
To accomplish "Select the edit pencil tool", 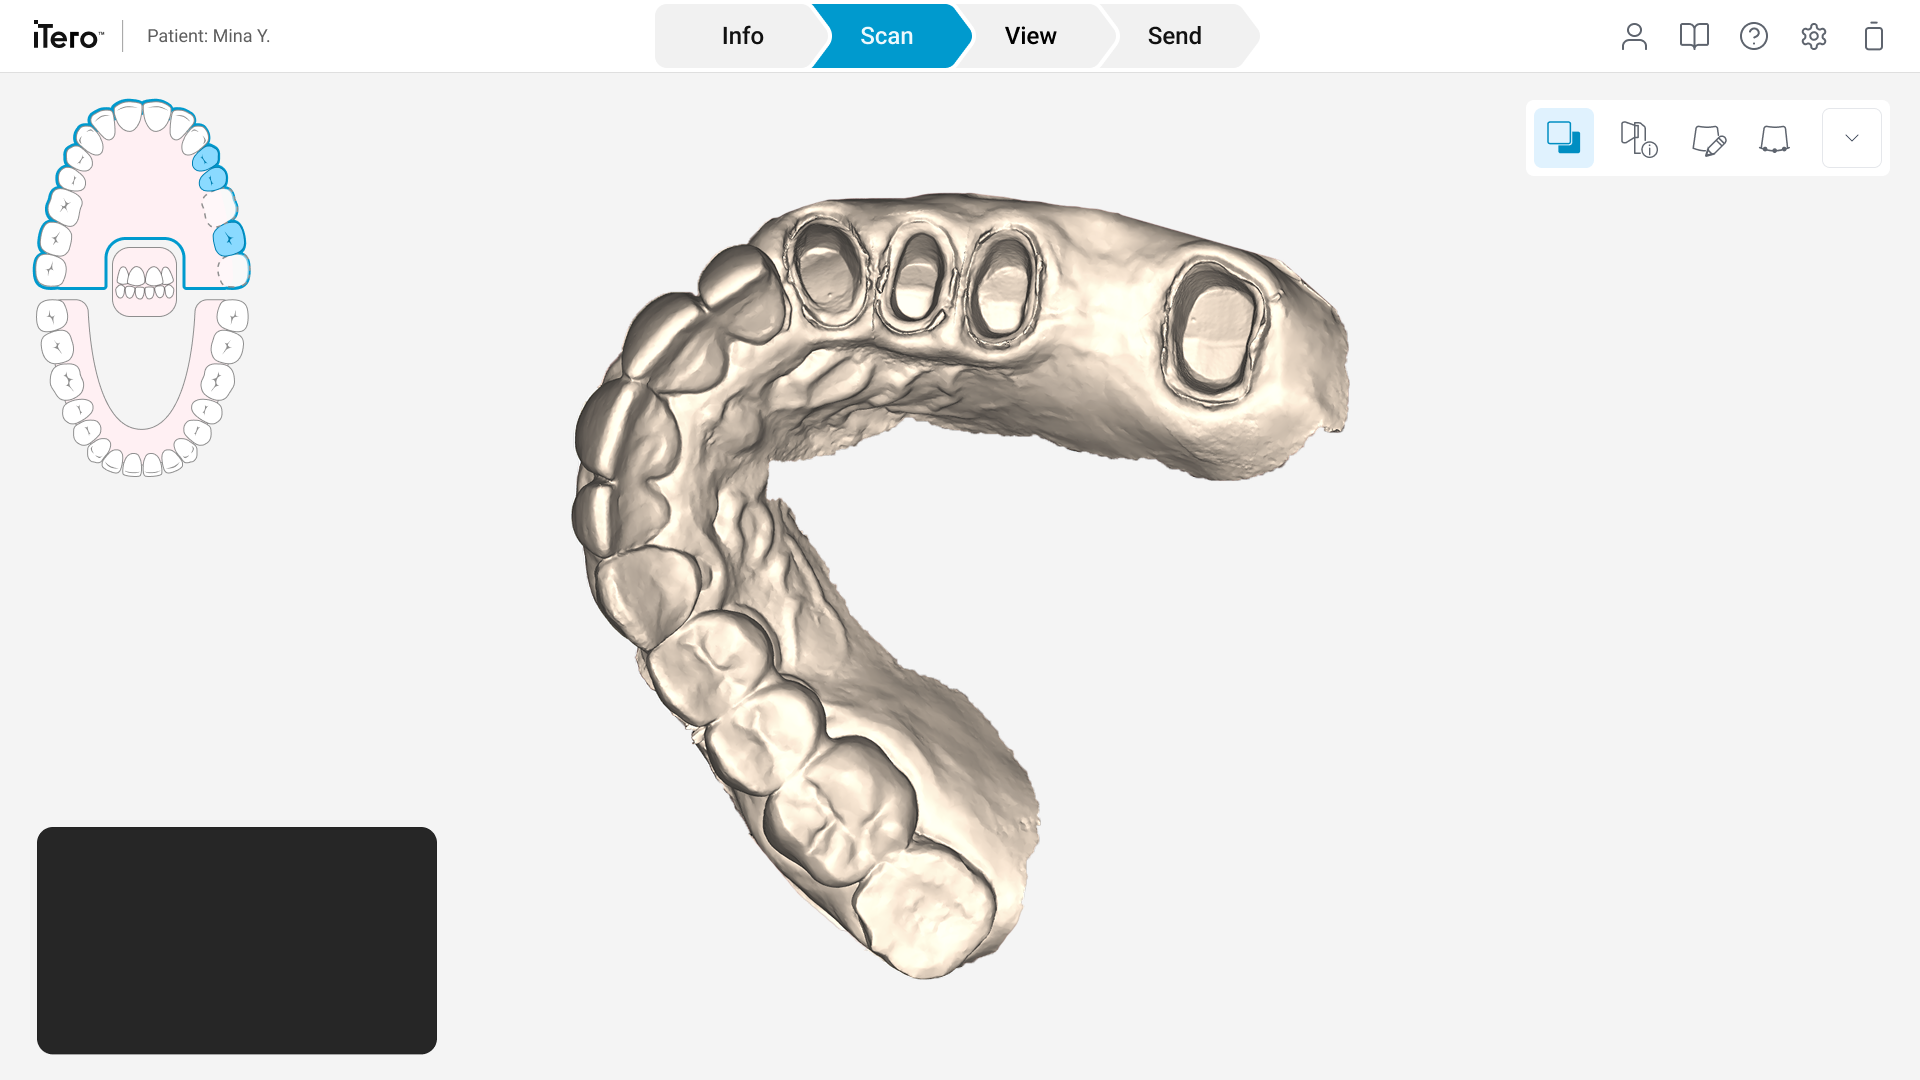I will point(1709,139).
